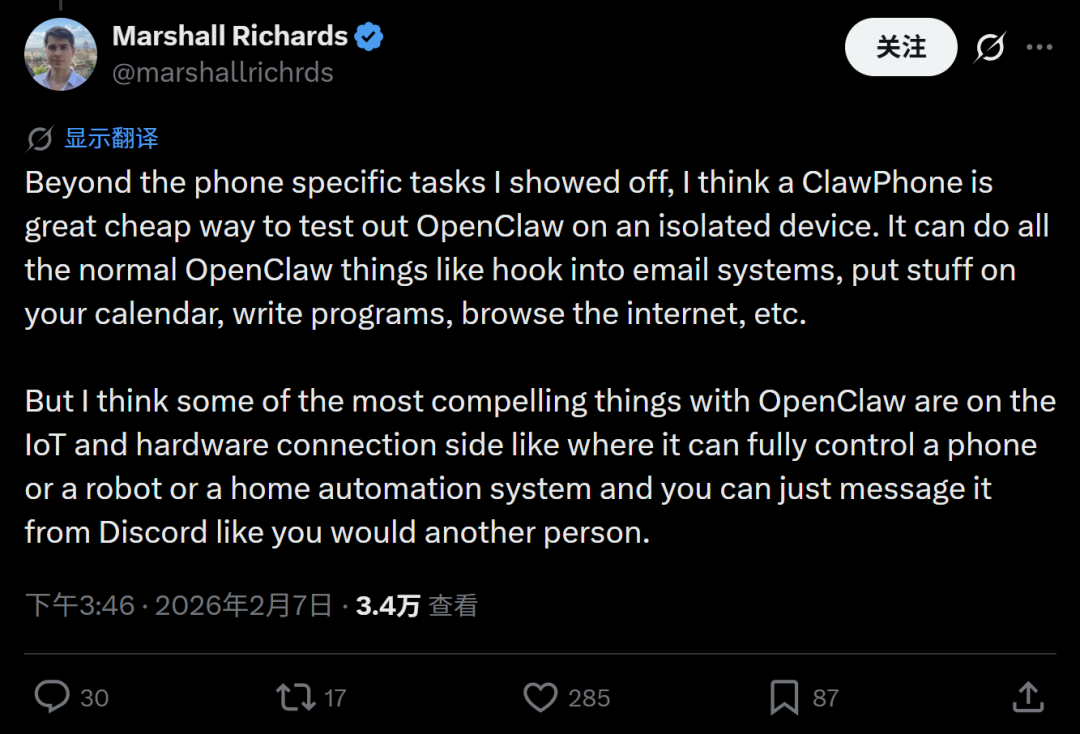Open the three-dot more options menu
The width and height of the screenshot is (1080, 734).
click(x=1040, y=47)
